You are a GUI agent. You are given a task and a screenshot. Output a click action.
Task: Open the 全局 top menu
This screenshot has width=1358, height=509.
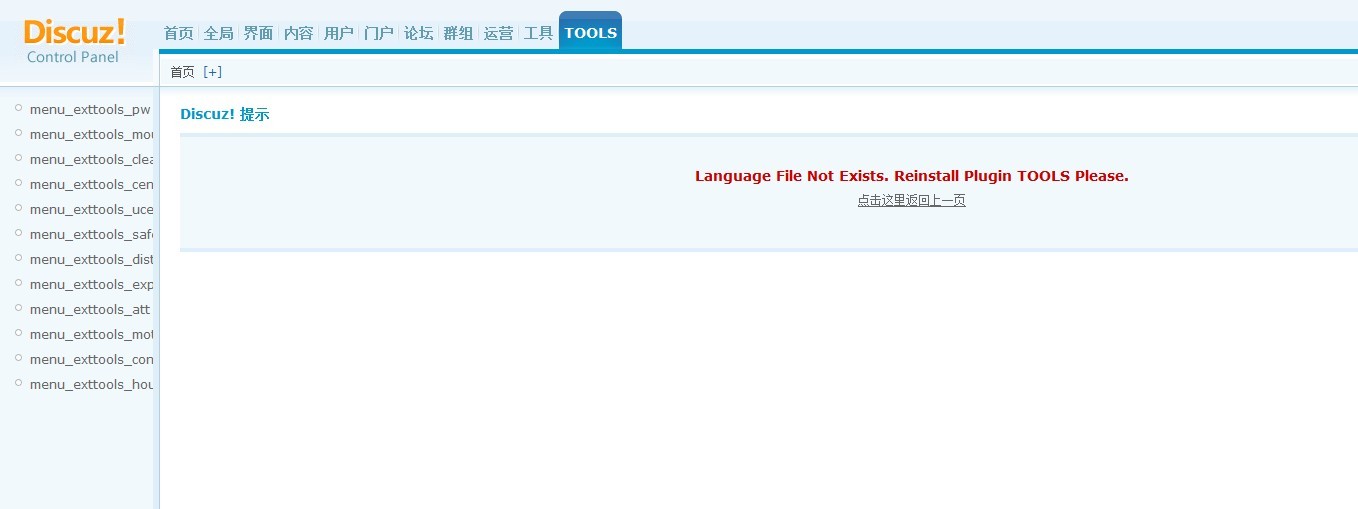pos(219,33)
